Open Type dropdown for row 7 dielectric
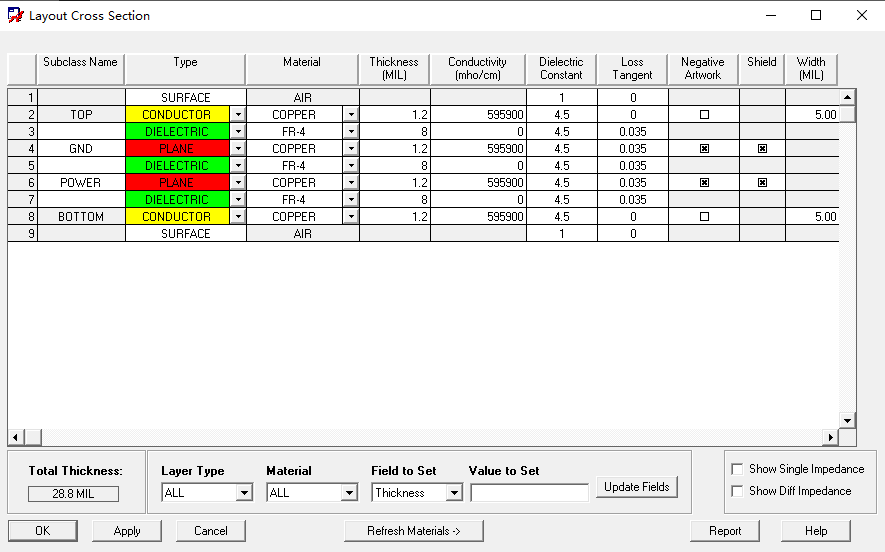 pos(238,199)
